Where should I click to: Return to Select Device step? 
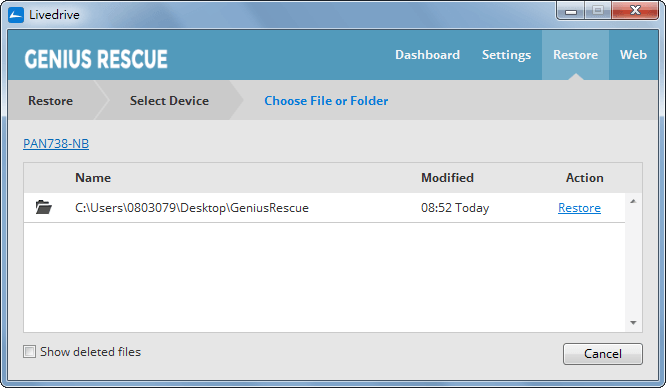point(169,101)
